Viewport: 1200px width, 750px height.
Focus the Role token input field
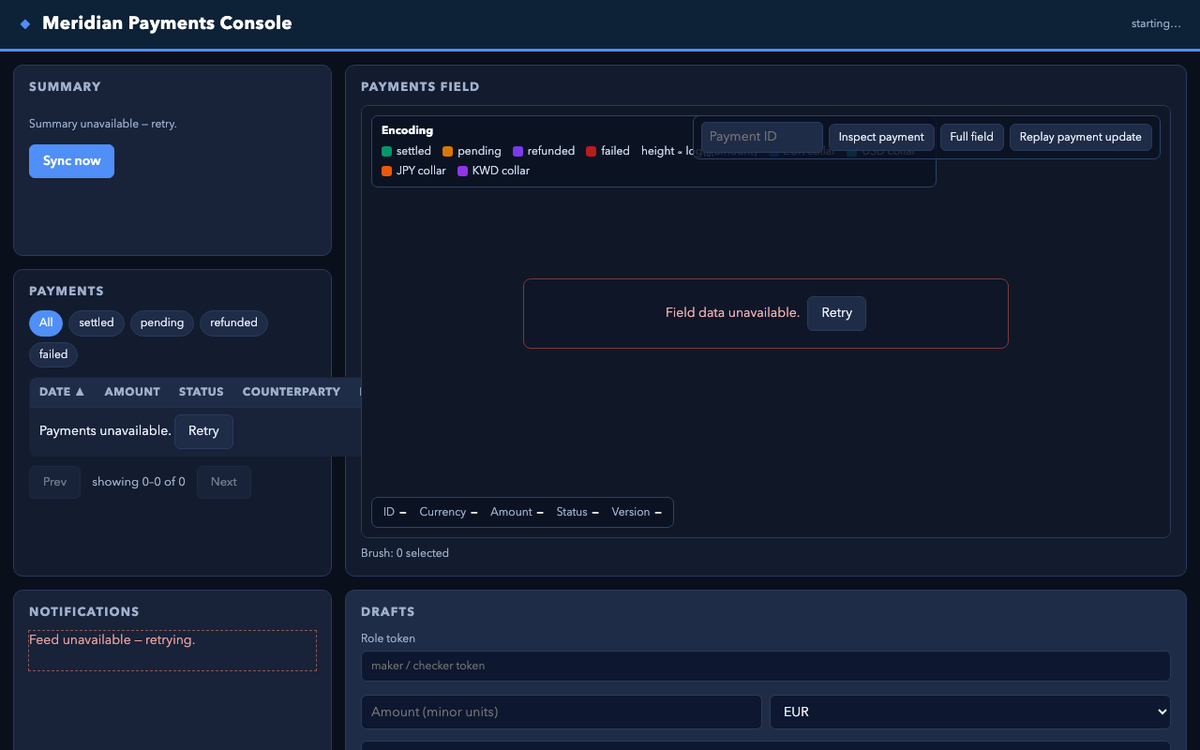(x=765, y=666)
